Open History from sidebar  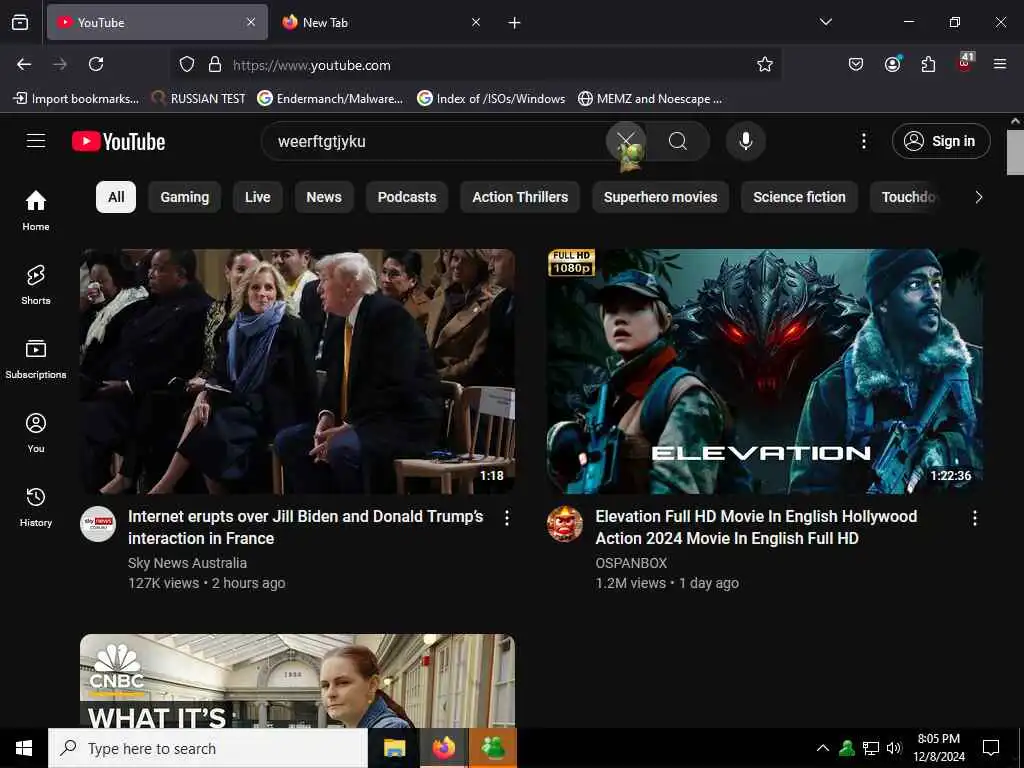click(x=36, y=507)
